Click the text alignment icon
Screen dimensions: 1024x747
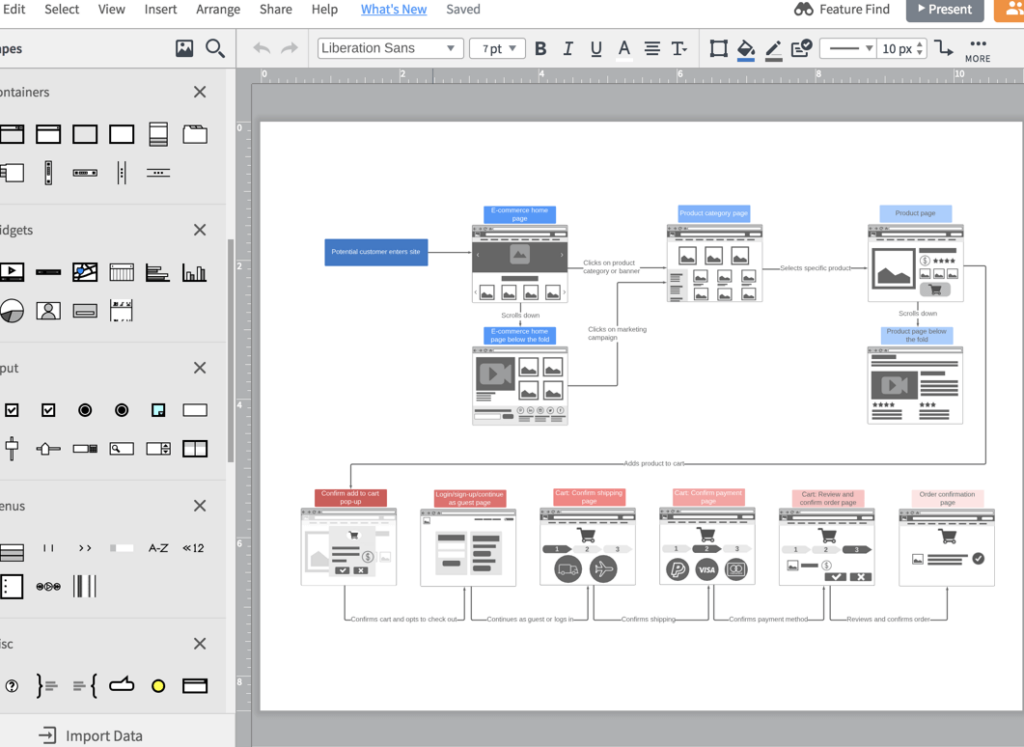coord(652,48)
